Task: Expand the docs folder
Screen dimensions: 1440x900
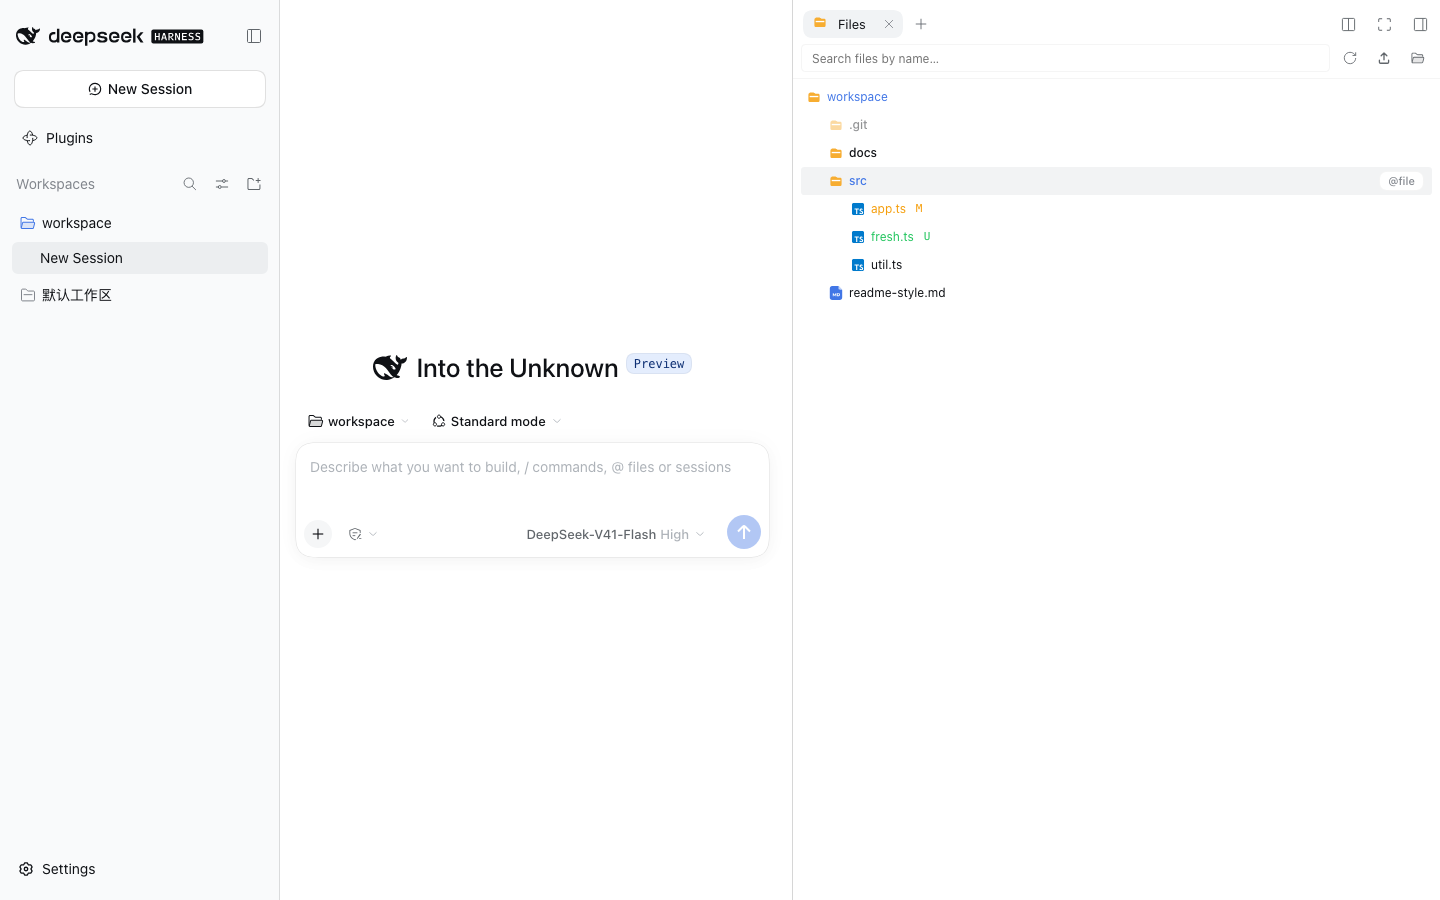Action: pyautogui.click(x=1116, y=153)
